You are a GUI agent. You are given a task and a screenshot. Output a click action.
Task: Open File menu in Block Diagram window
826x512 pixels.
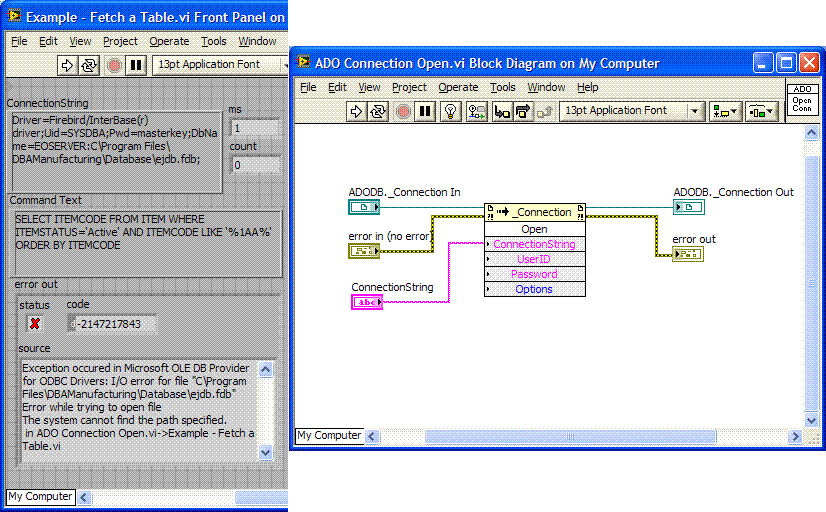coord(308,87)
